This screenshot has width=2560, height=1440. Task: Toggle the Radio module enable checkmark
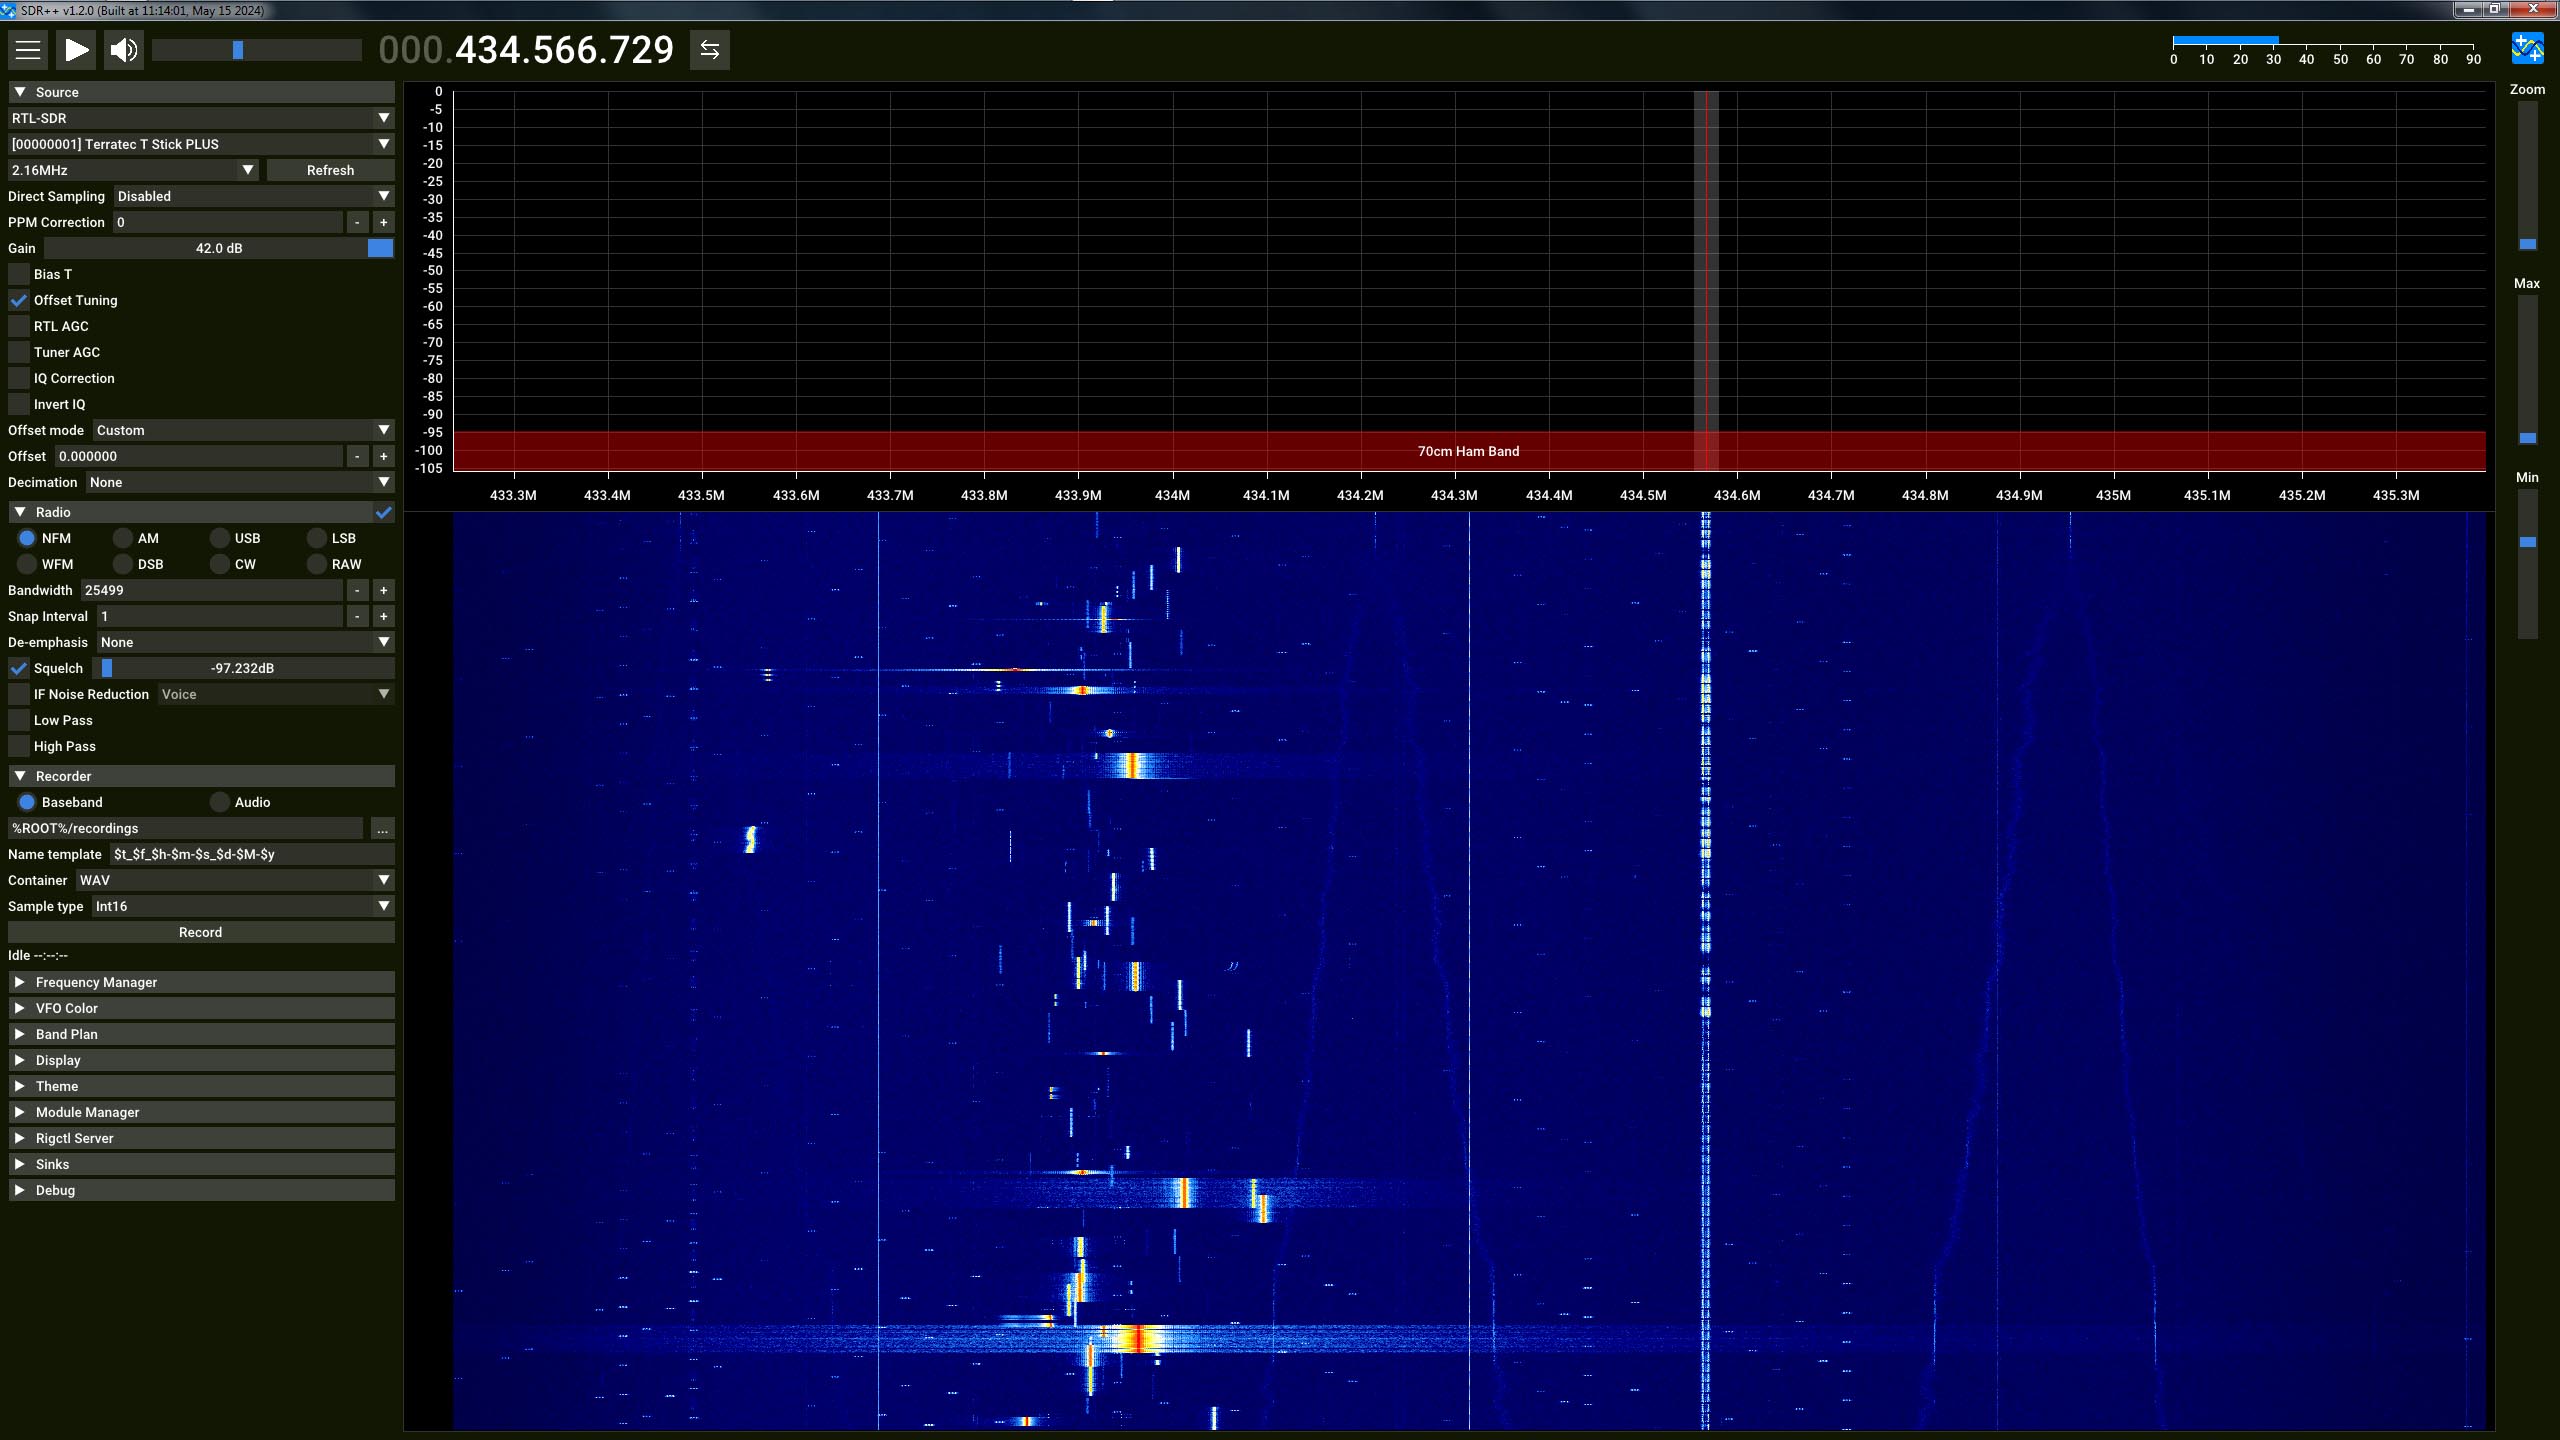pyautogui.click(x=384, y=512)
